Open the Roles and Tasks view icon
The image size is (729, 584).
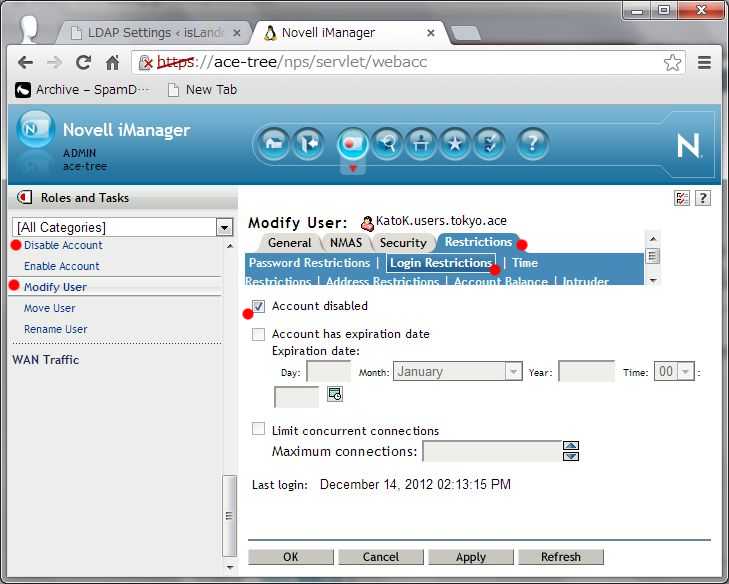pyautogui.click(x=352, y=144)
